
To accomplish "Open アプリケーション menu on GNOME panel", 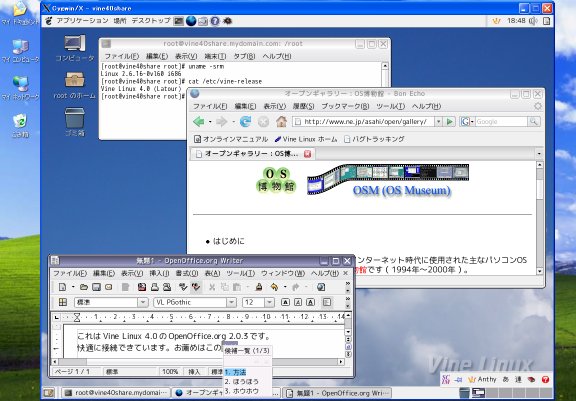I will click(x=82, y=21).
